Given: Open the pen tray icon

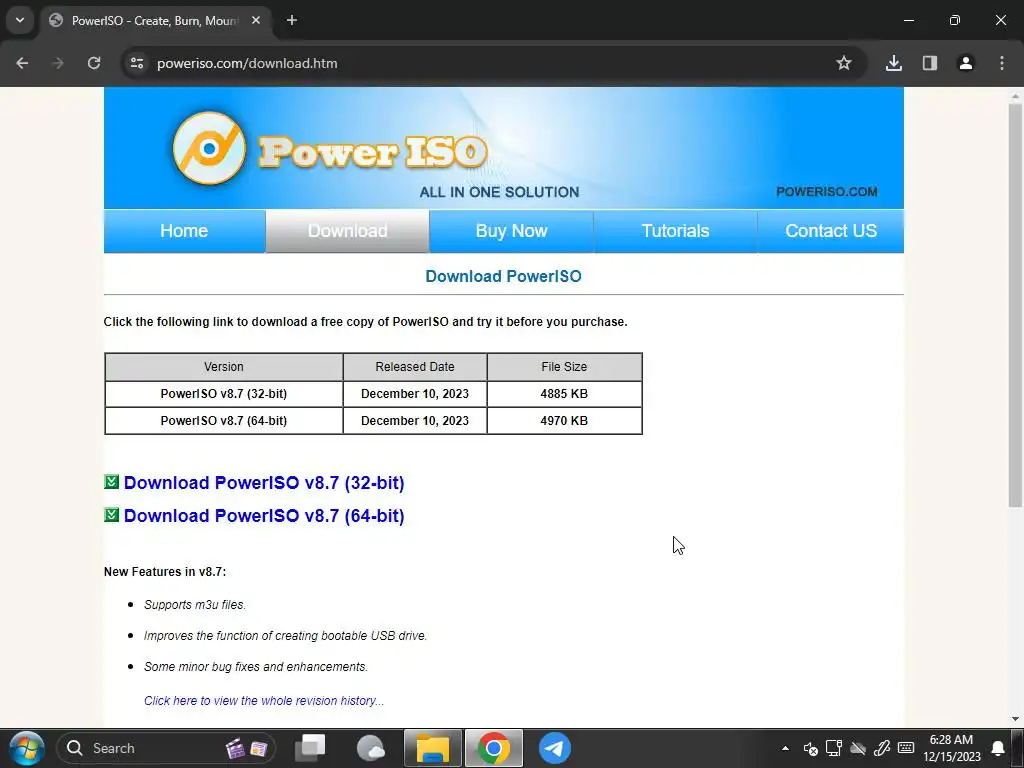Looking at the screenshot, I should 882,748.
